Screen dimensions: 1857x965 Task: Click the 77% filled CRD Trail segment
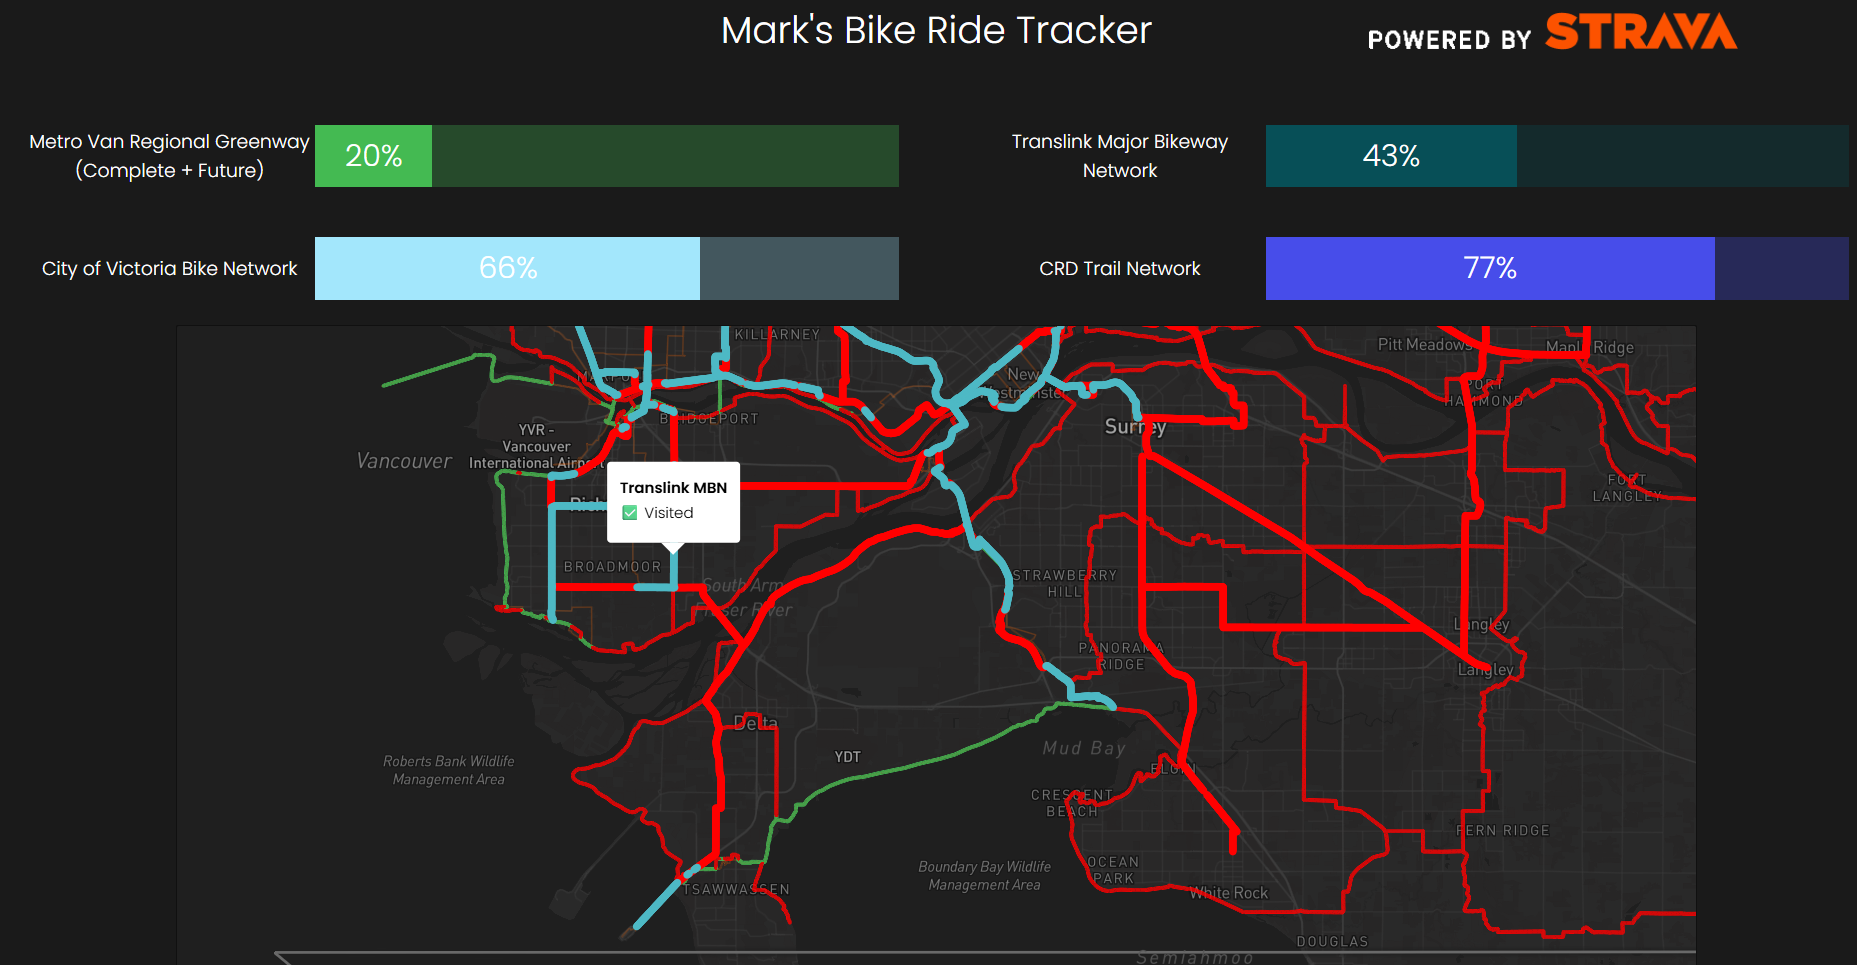tap(1489, 268)
